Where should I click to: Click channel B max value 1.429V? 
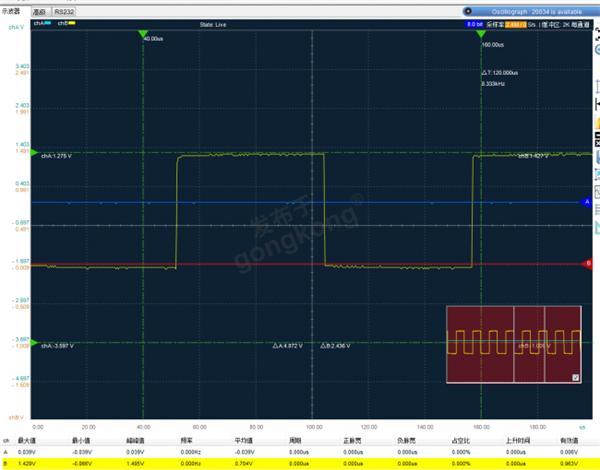coord(26,463)
